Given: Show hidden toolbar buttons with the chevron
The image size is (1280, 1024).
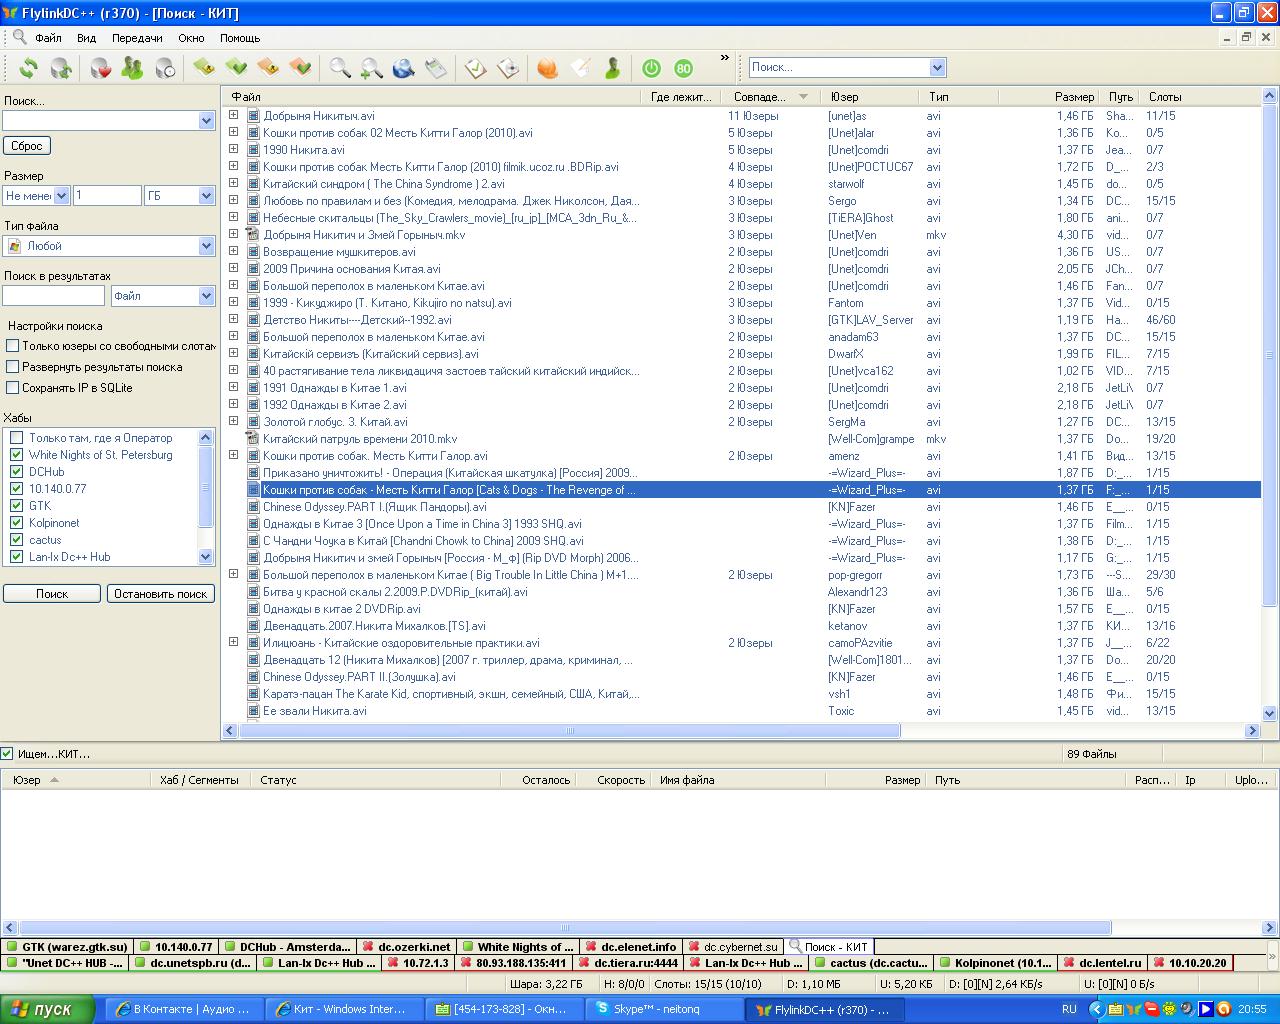Looking at the screenshot, I should (x=725, y=58).
